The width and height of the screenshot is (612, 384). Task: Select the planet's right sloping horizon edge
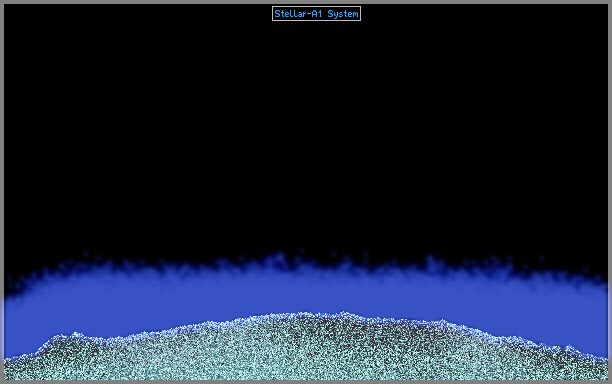click(x=527, y=339)
